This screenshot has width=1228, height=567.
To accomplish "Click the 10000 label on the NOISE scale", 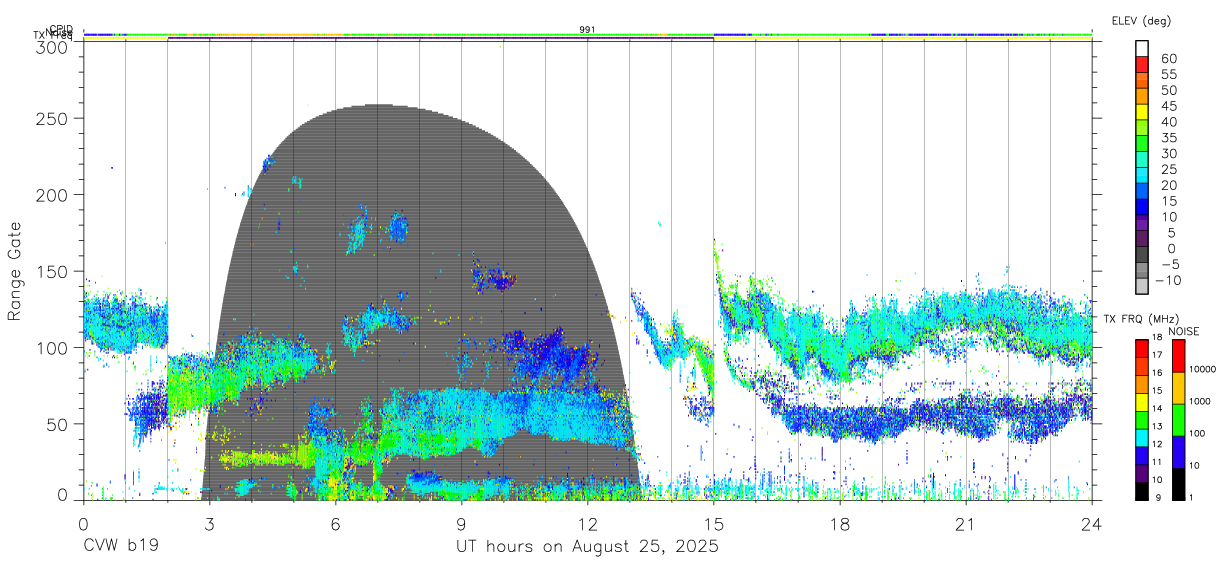I will (x=1203, y=369).
